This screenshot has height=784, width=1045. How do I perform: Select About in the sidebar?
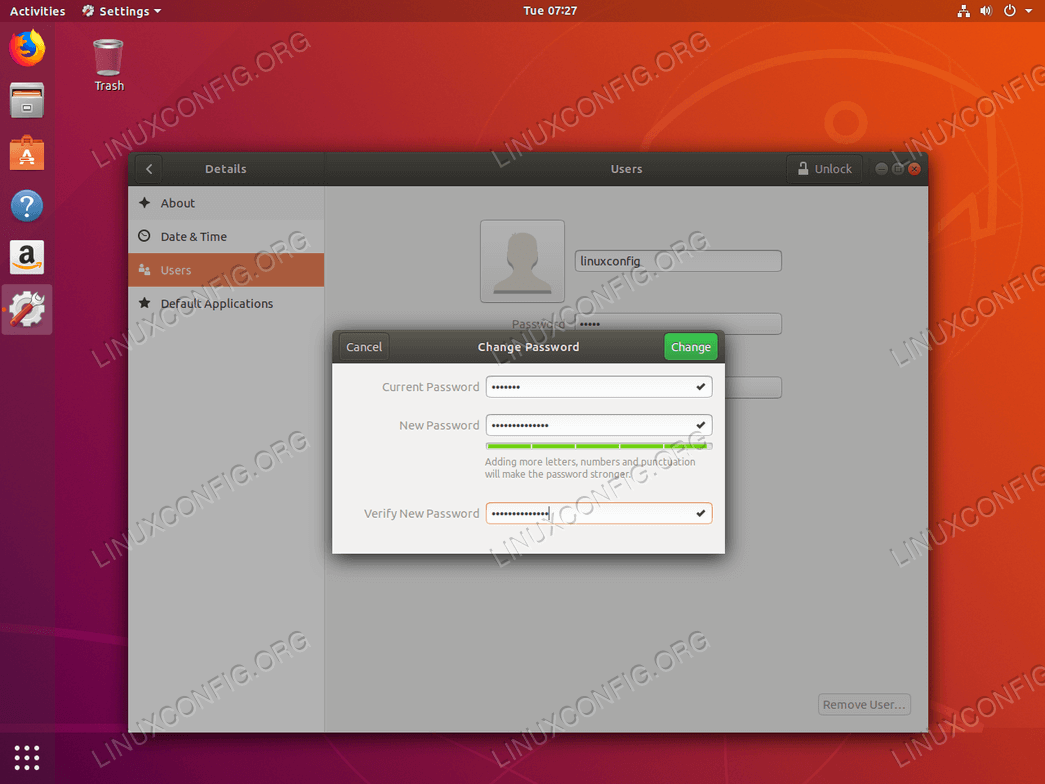coord(226,203)
